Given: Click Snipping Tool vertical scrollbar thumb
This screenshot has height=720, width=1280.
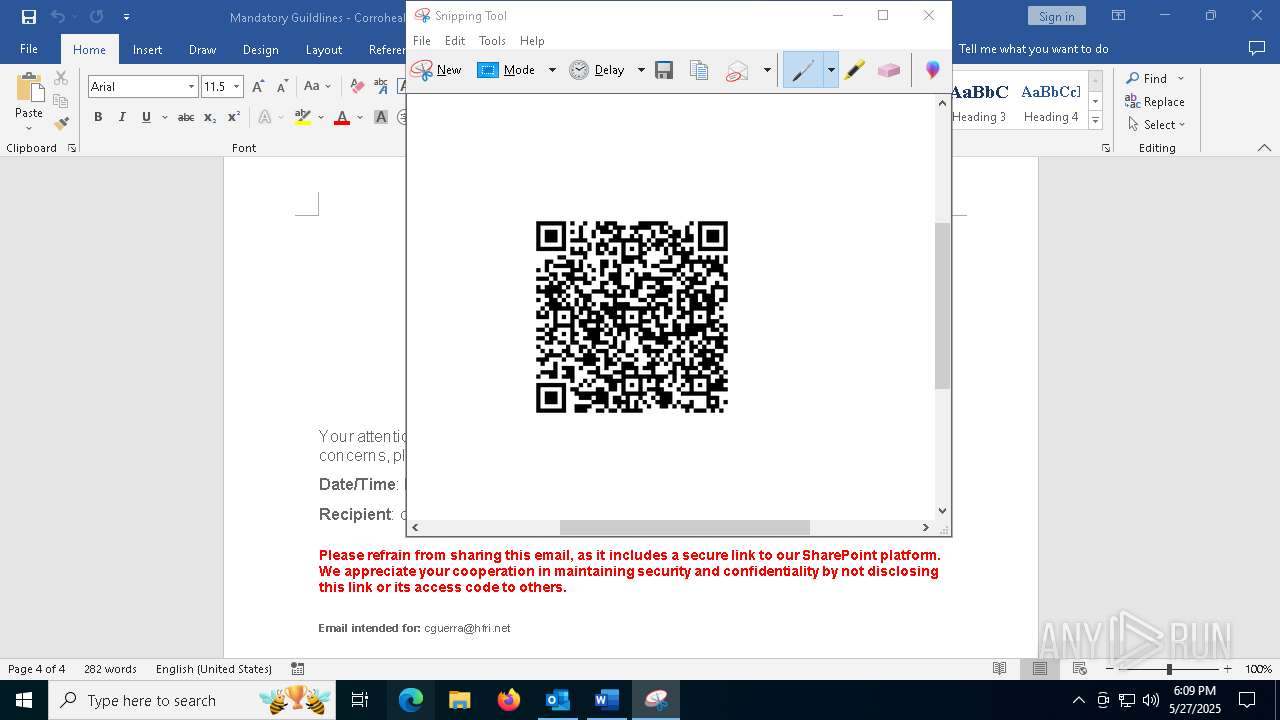Looking at the screenshot, I should 942,306.
